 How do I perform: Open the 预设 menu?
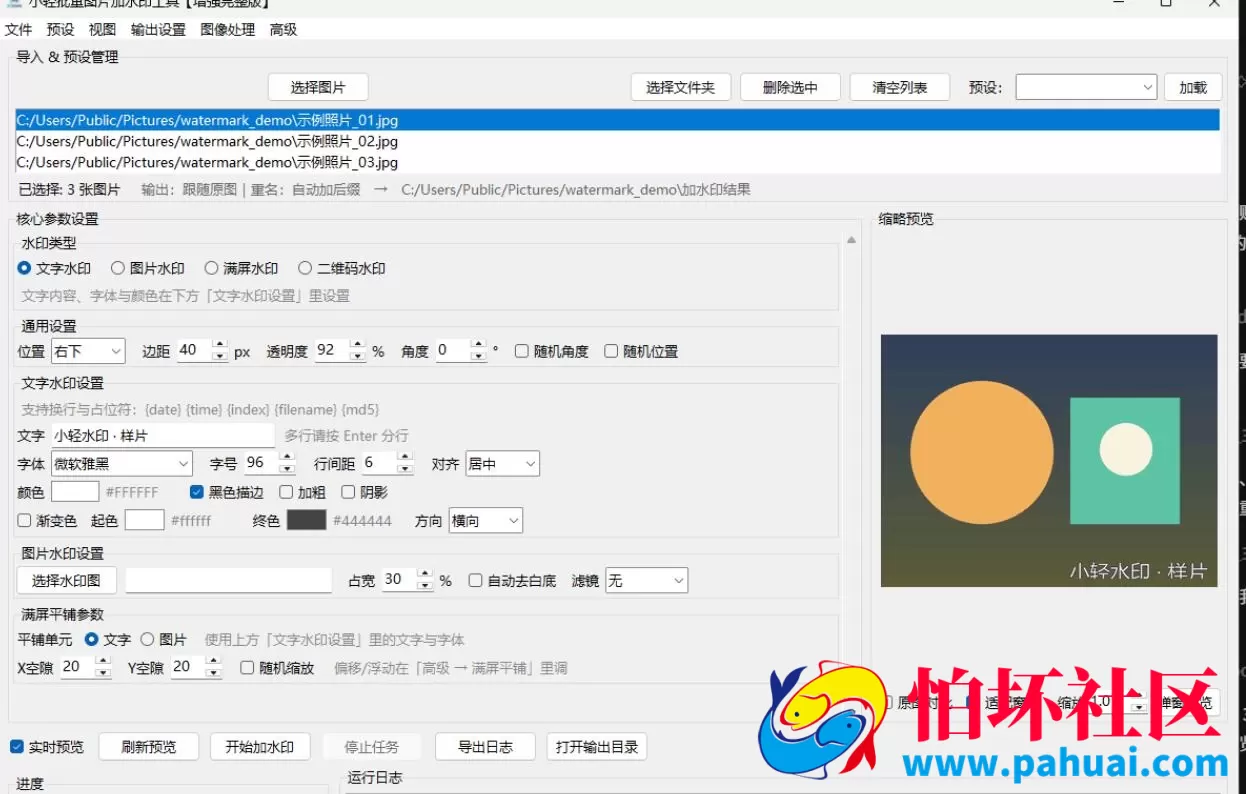[60, 30]
